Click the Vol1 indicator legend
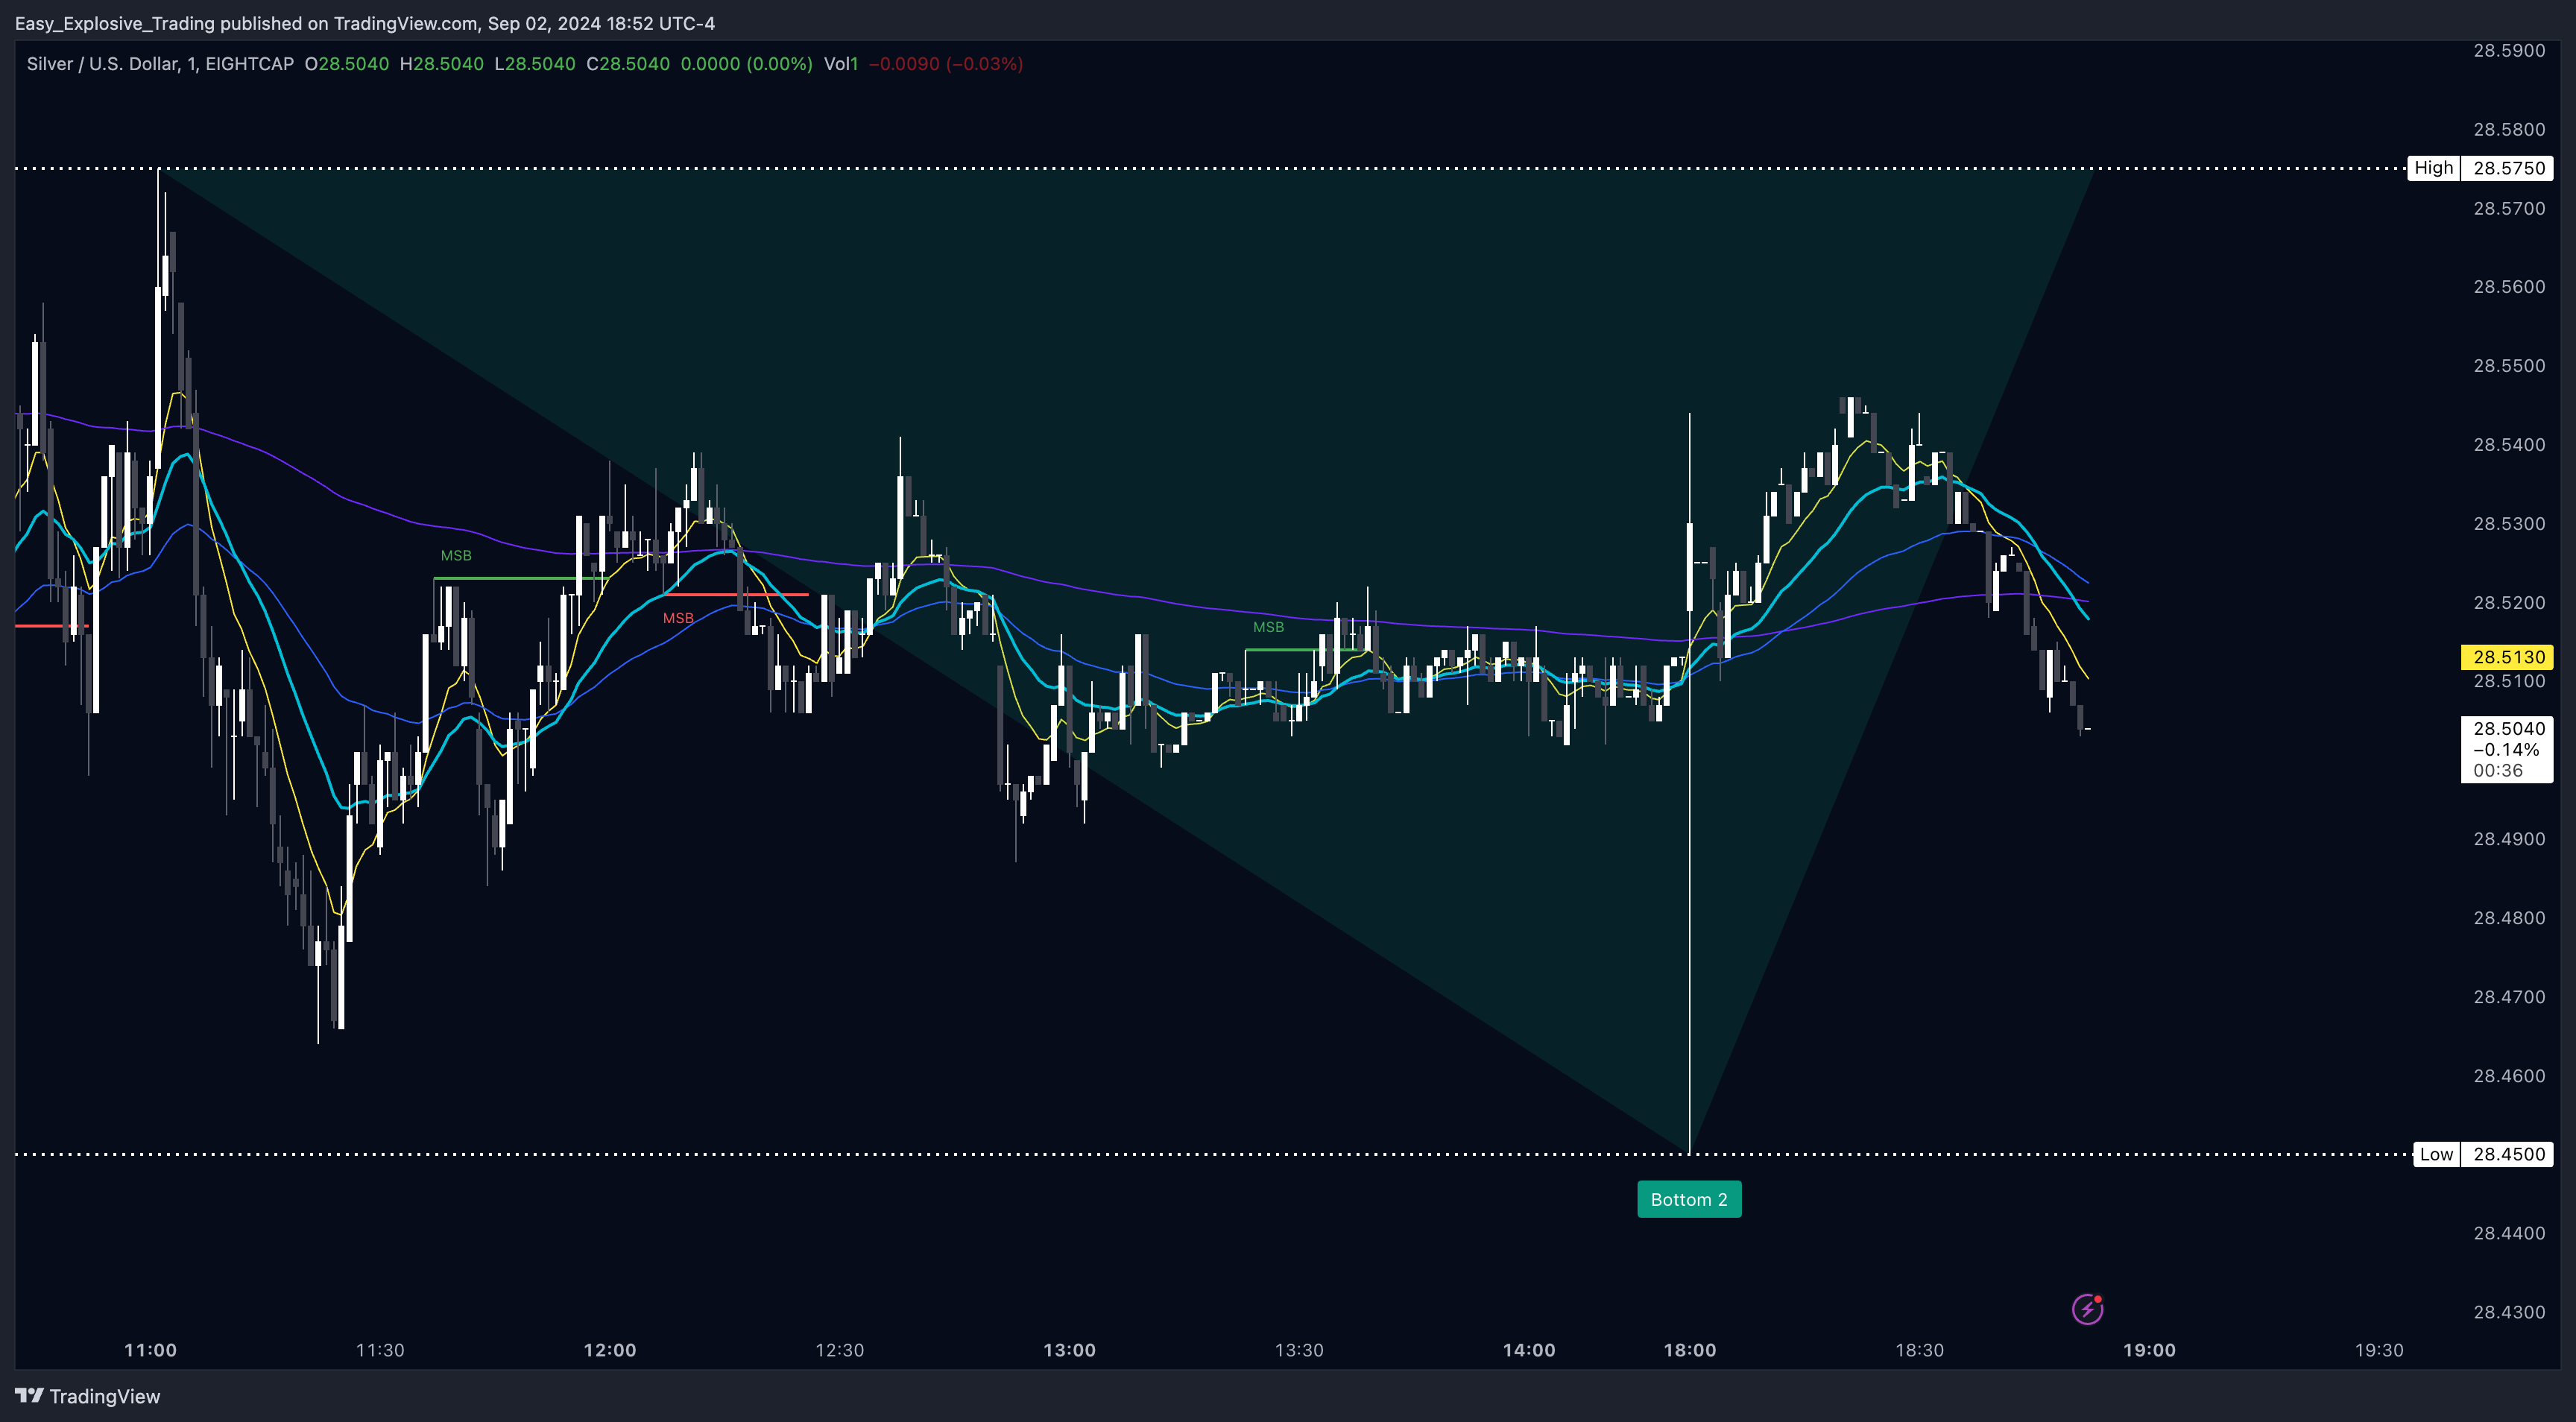 point(841,64)
